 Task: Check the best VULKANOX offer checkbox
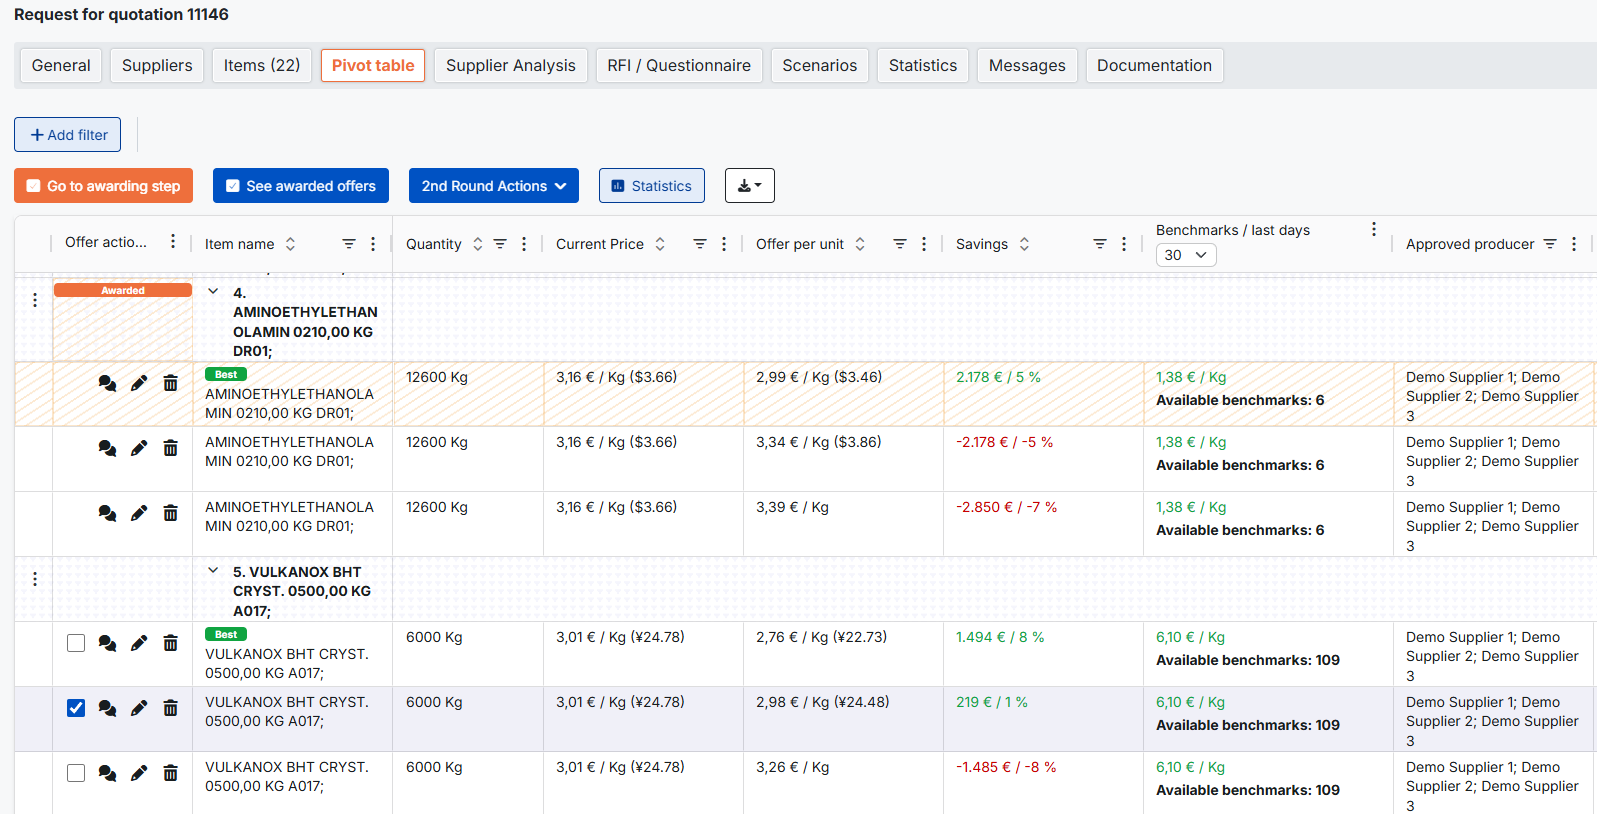click(x=76, y=643)
